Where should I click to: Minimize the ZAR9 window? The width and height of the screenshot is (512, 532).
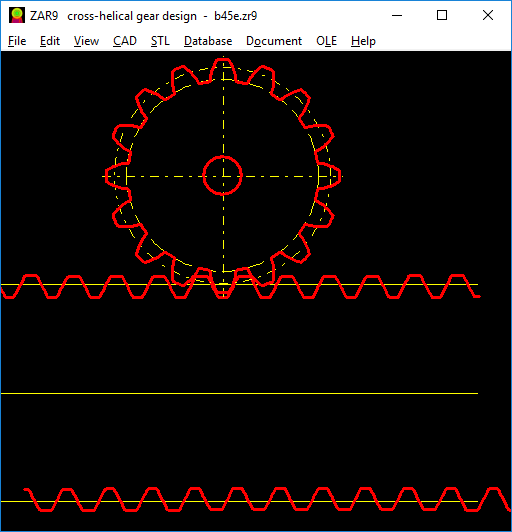[x=397, y=15]
